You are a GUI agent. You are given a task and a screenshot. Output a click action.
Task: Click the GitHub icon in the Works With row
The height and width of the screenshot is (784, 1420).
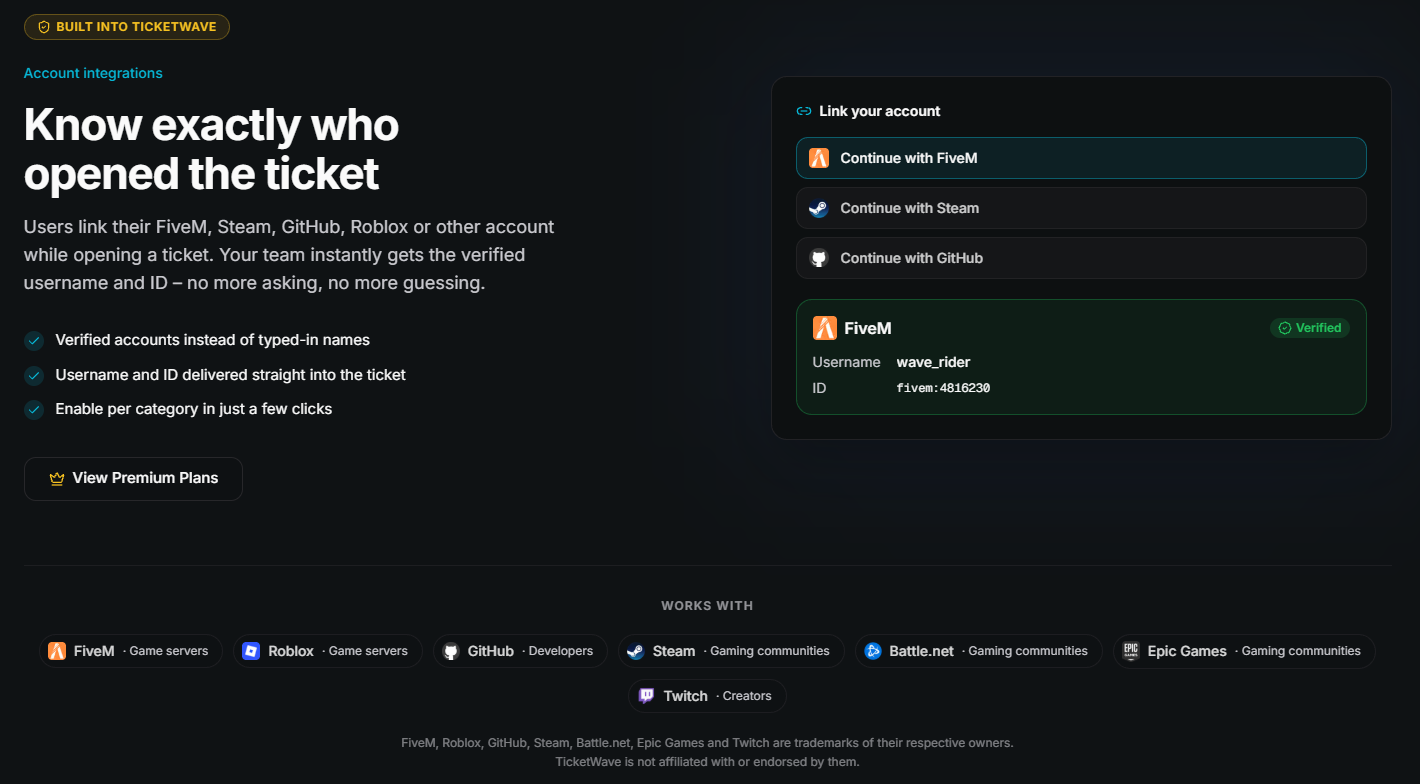(451, 651)
